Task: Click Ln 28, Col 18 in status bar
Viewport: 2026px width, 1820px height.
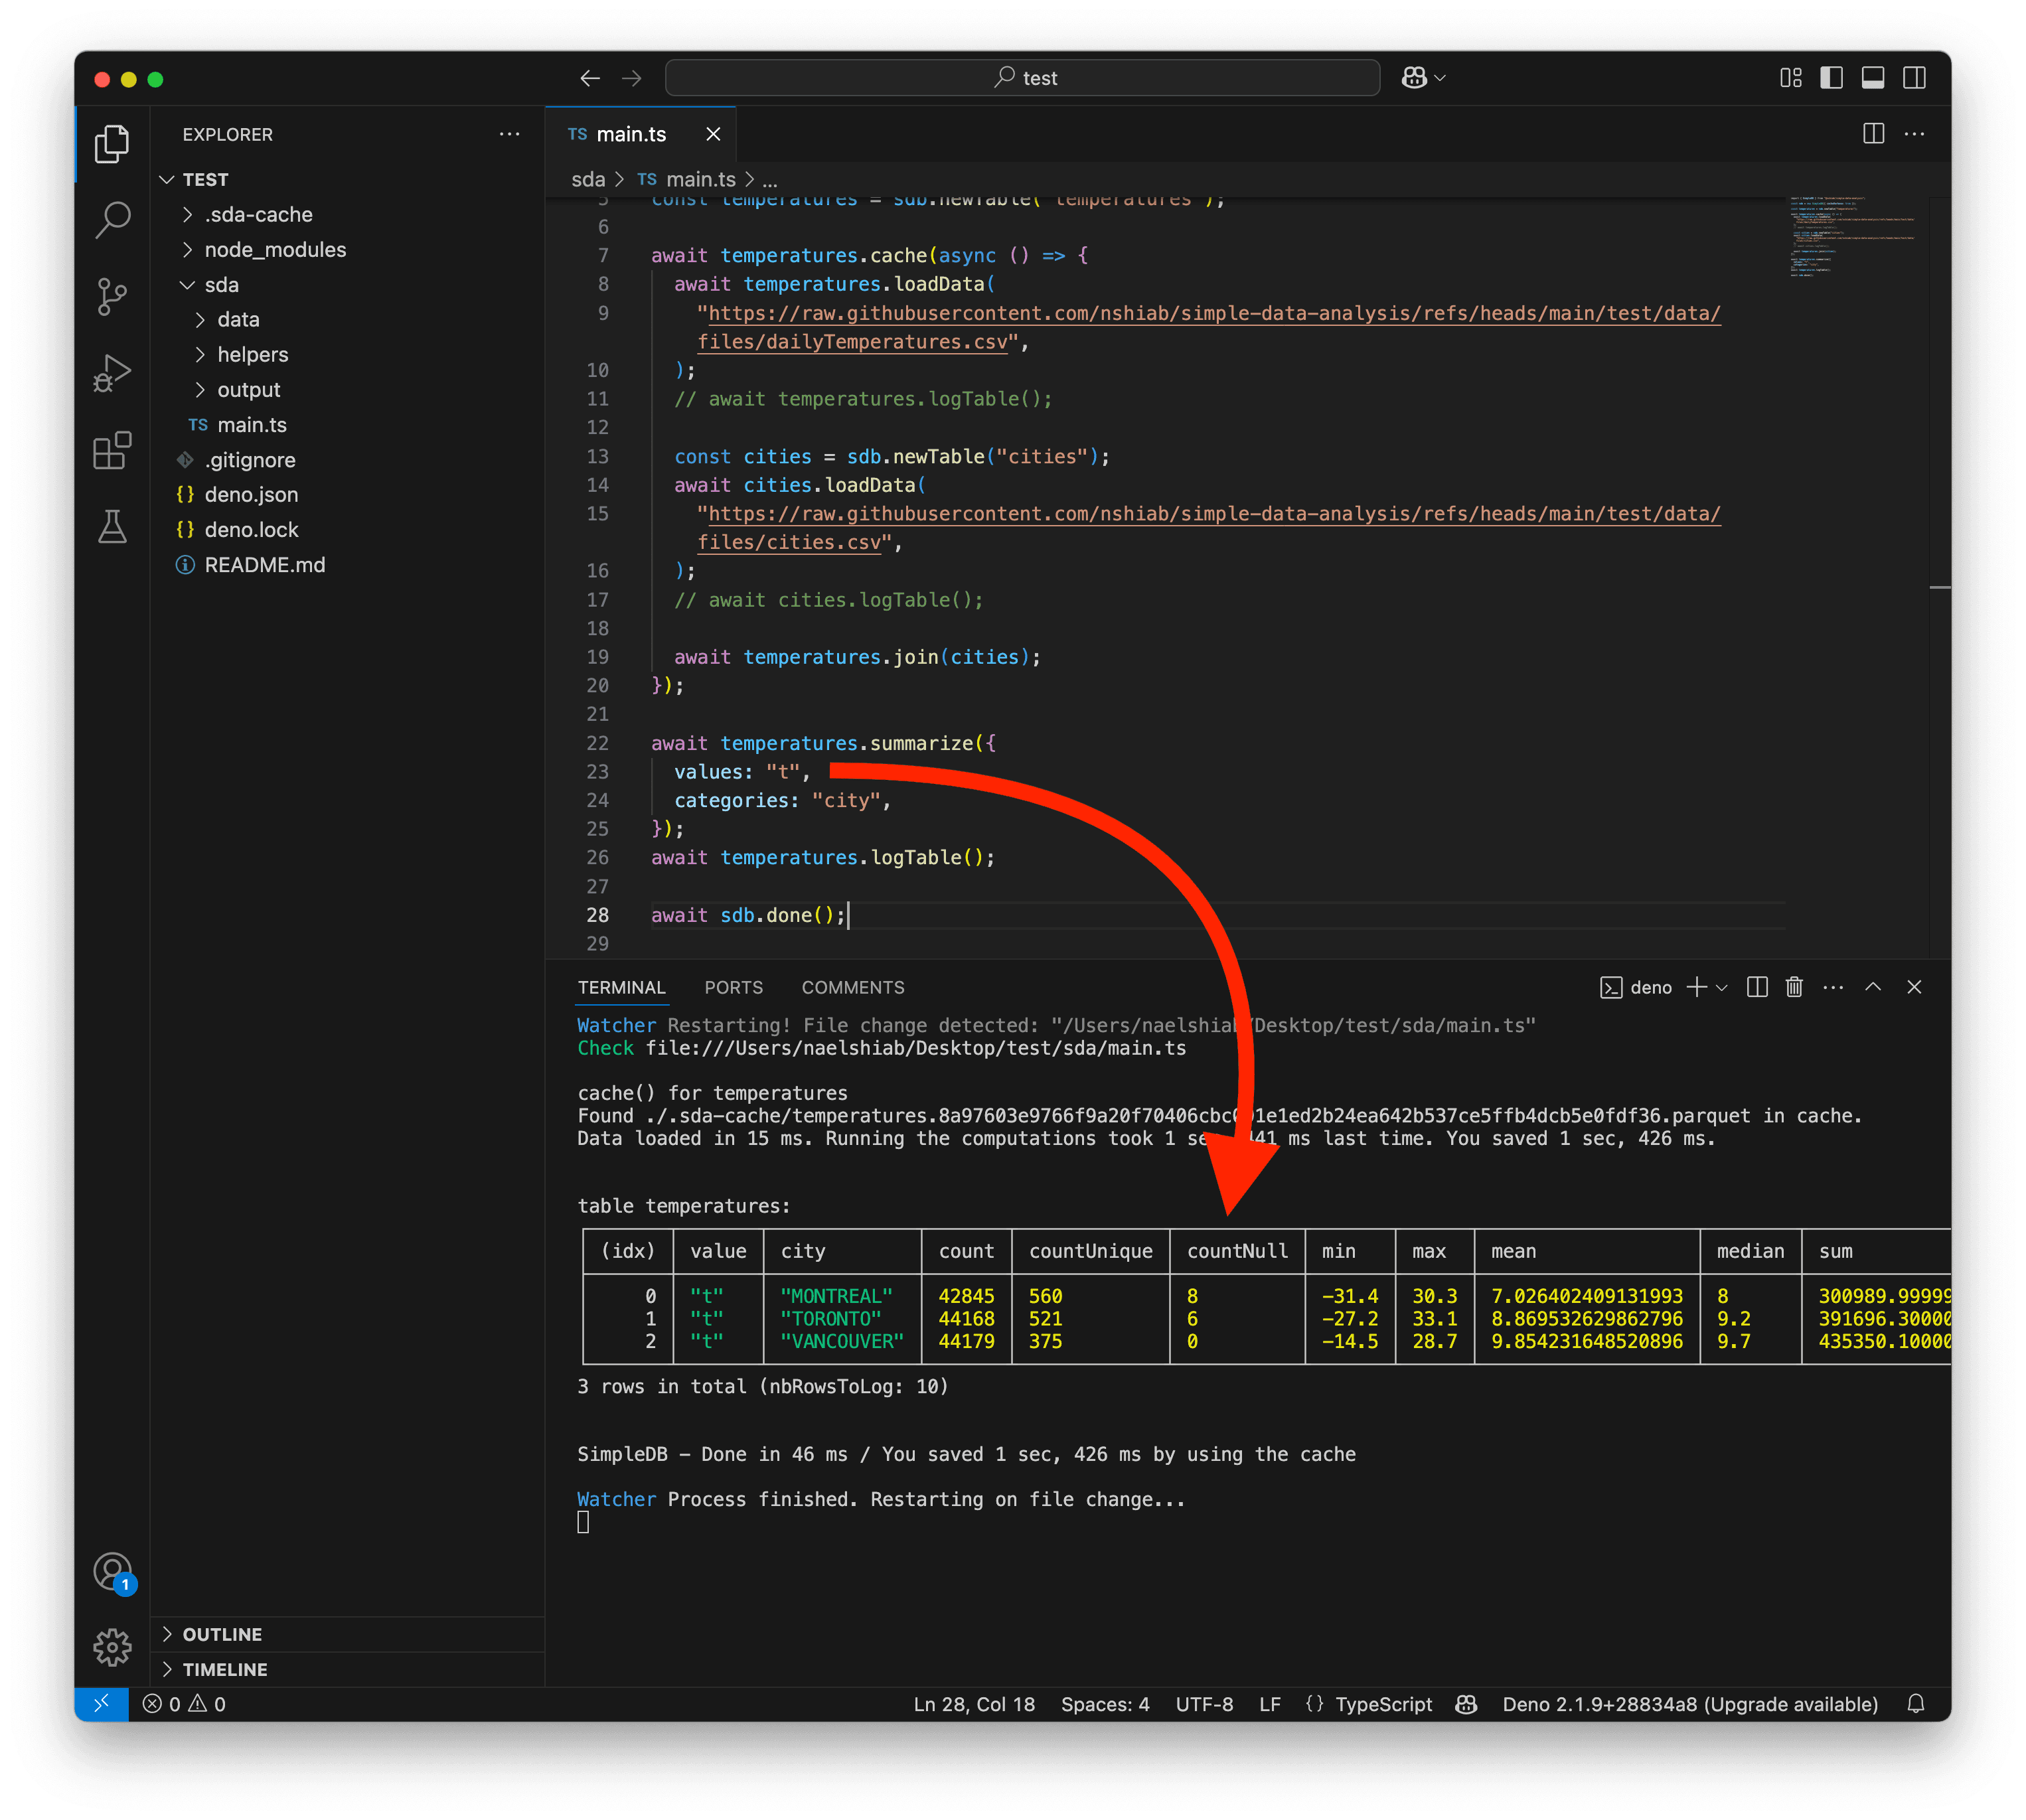Action: (974, 1704)
